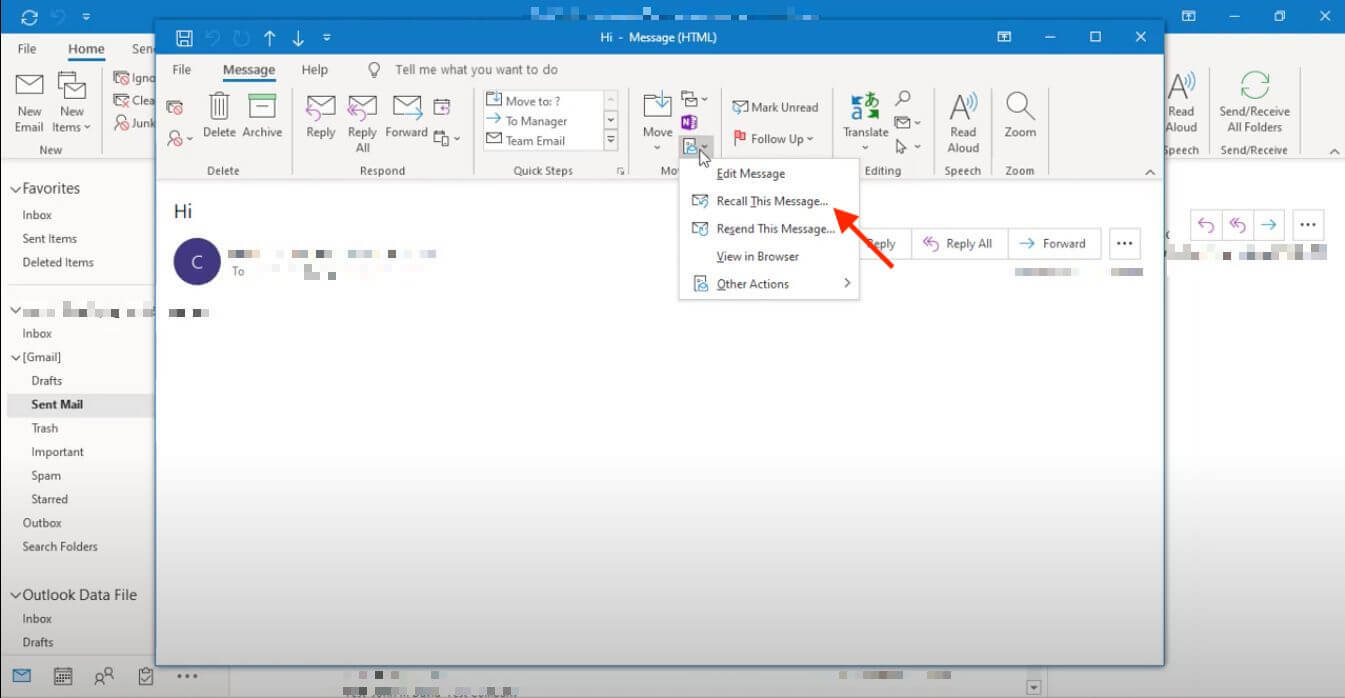
Task: Select the Translate icon
Action: pos(863,118)
